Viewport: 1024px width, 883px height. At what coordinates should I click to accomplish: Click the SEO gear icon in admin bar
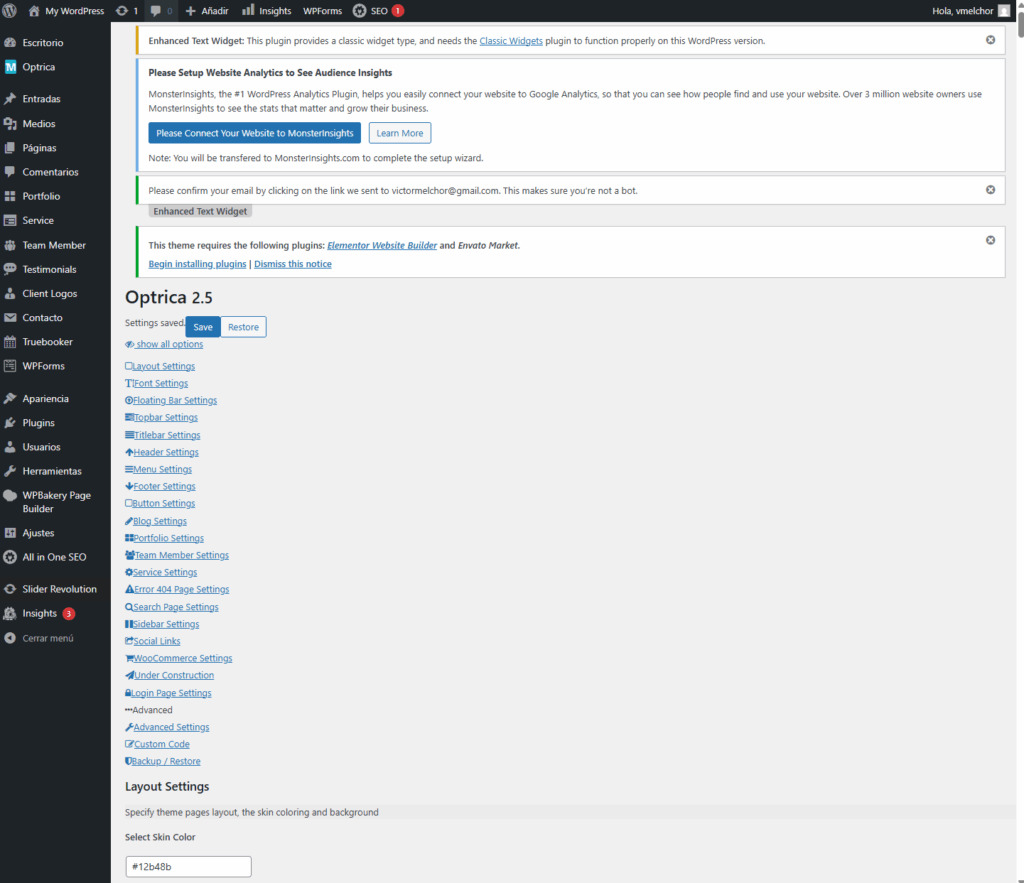pos(359,10)
